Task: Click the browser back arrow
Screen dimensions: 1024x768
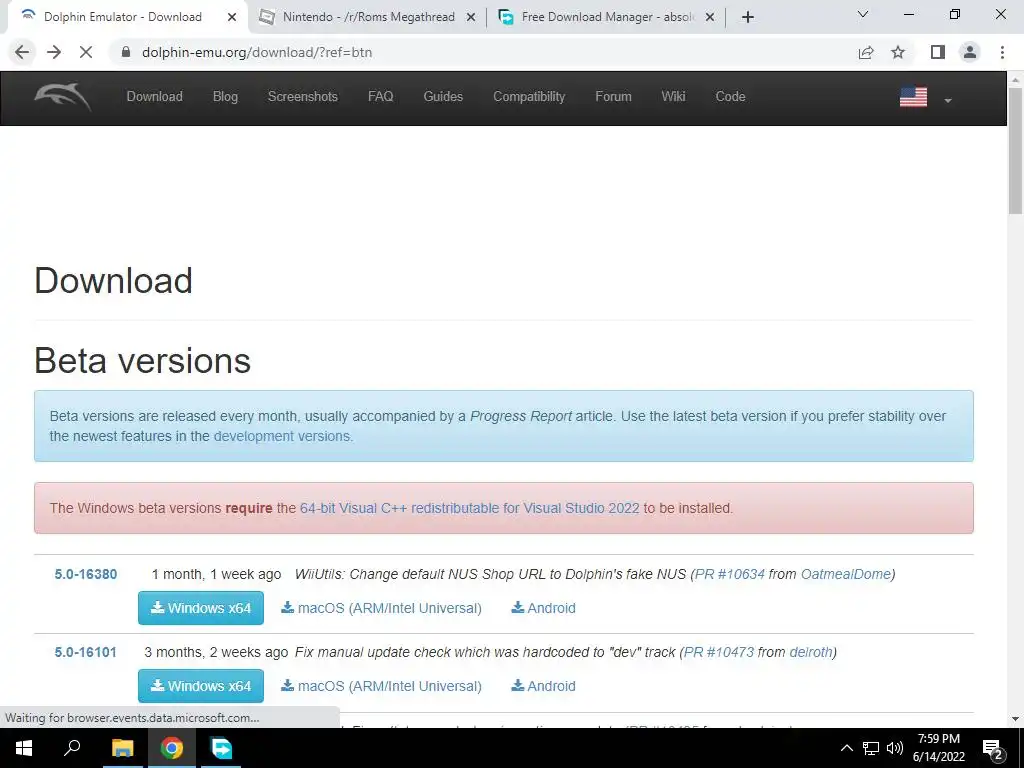Action: pyautogui.click(x=22, y=52)
